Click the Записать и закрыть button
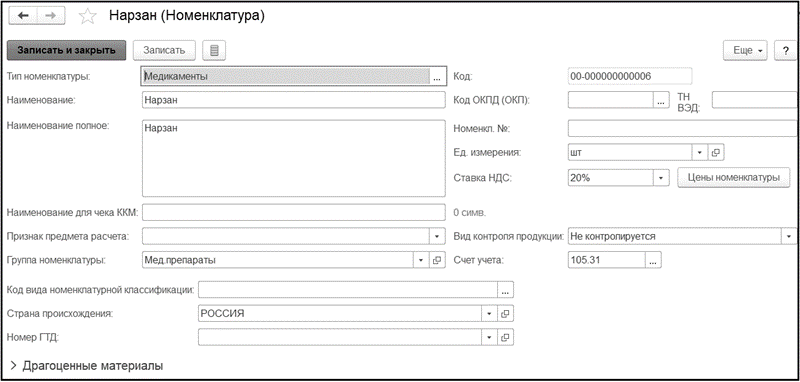The width and height of the screenshot is (800, 382). (x=66, y=50)
